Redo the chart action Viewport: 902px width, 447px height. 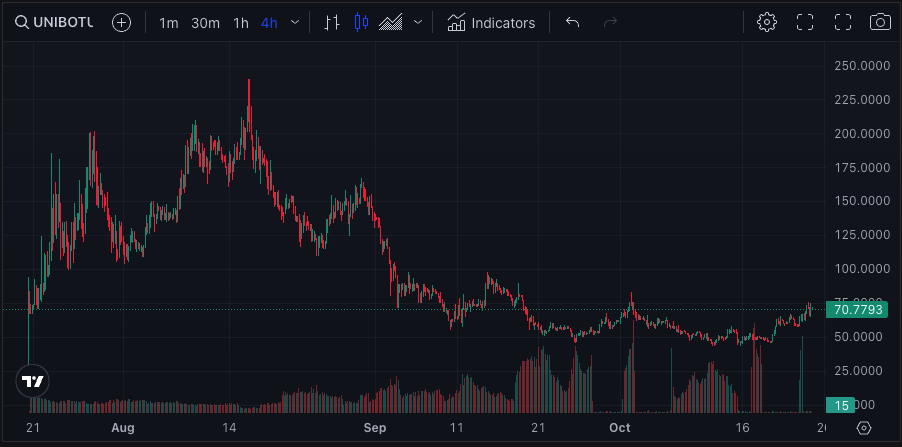click(610, 23)
